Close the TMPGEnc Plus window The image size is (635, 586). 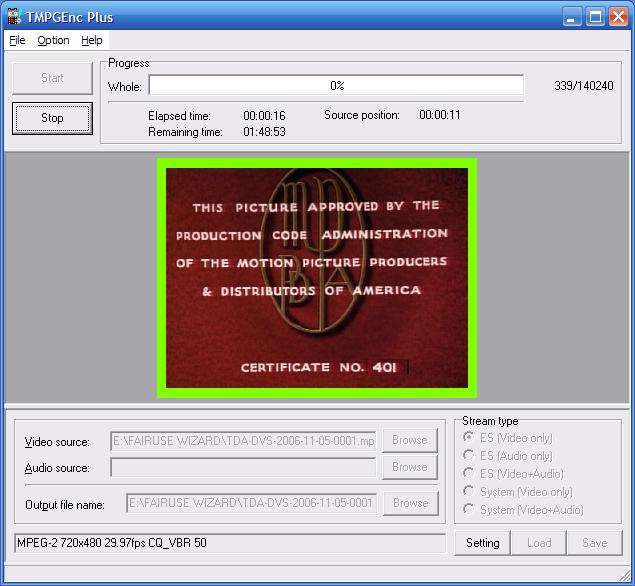(x=618, y=17)
